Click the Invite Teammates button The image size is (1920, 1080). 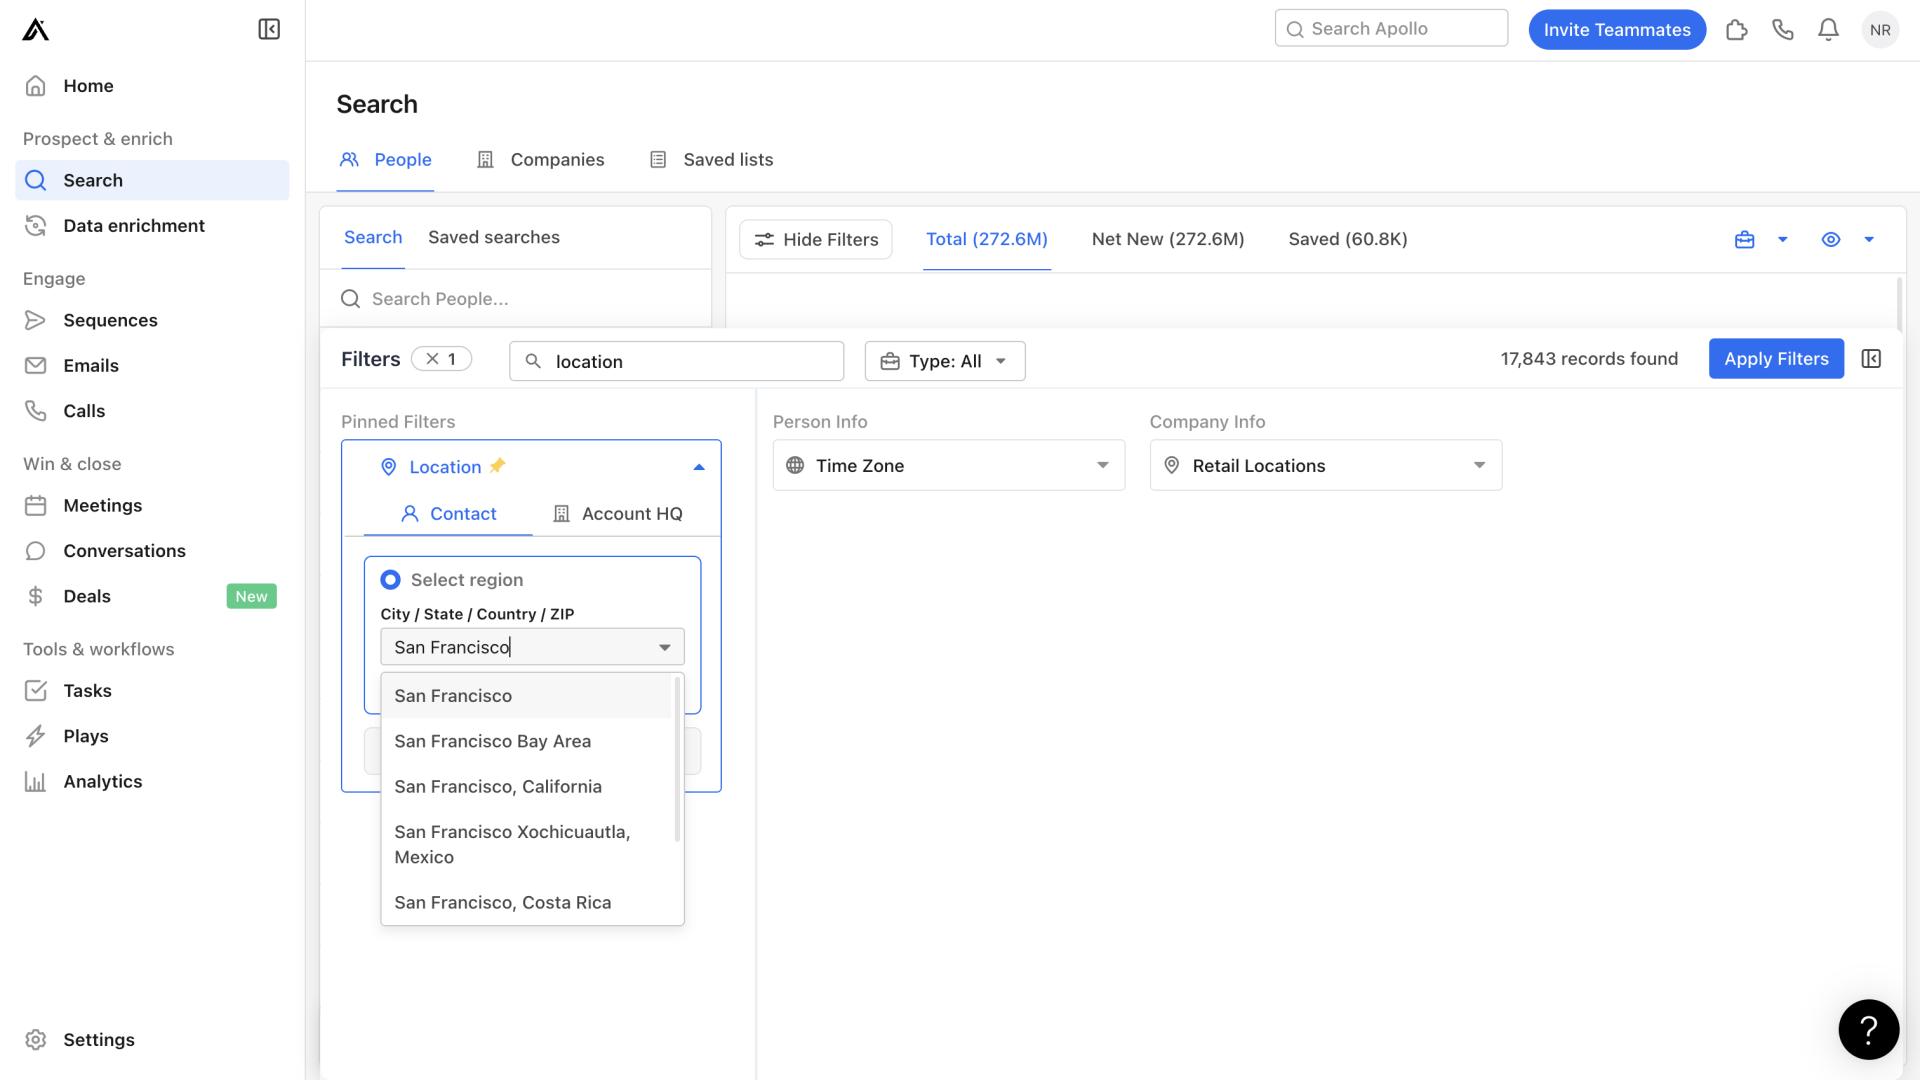(x=1617, y=29)
